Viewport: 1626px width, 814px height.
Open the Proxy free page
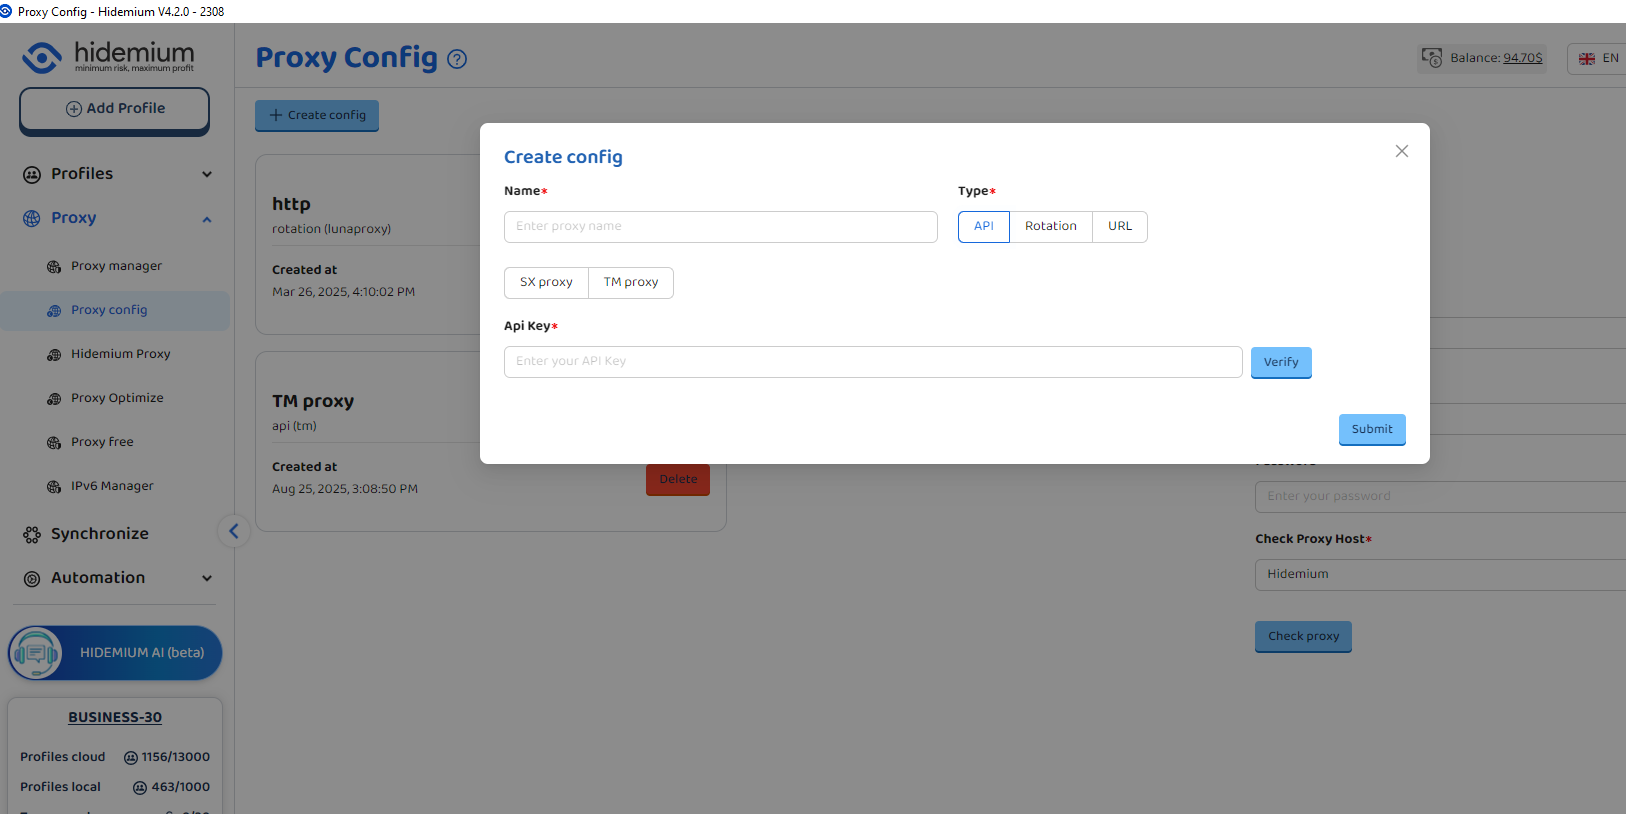[102, 442]
